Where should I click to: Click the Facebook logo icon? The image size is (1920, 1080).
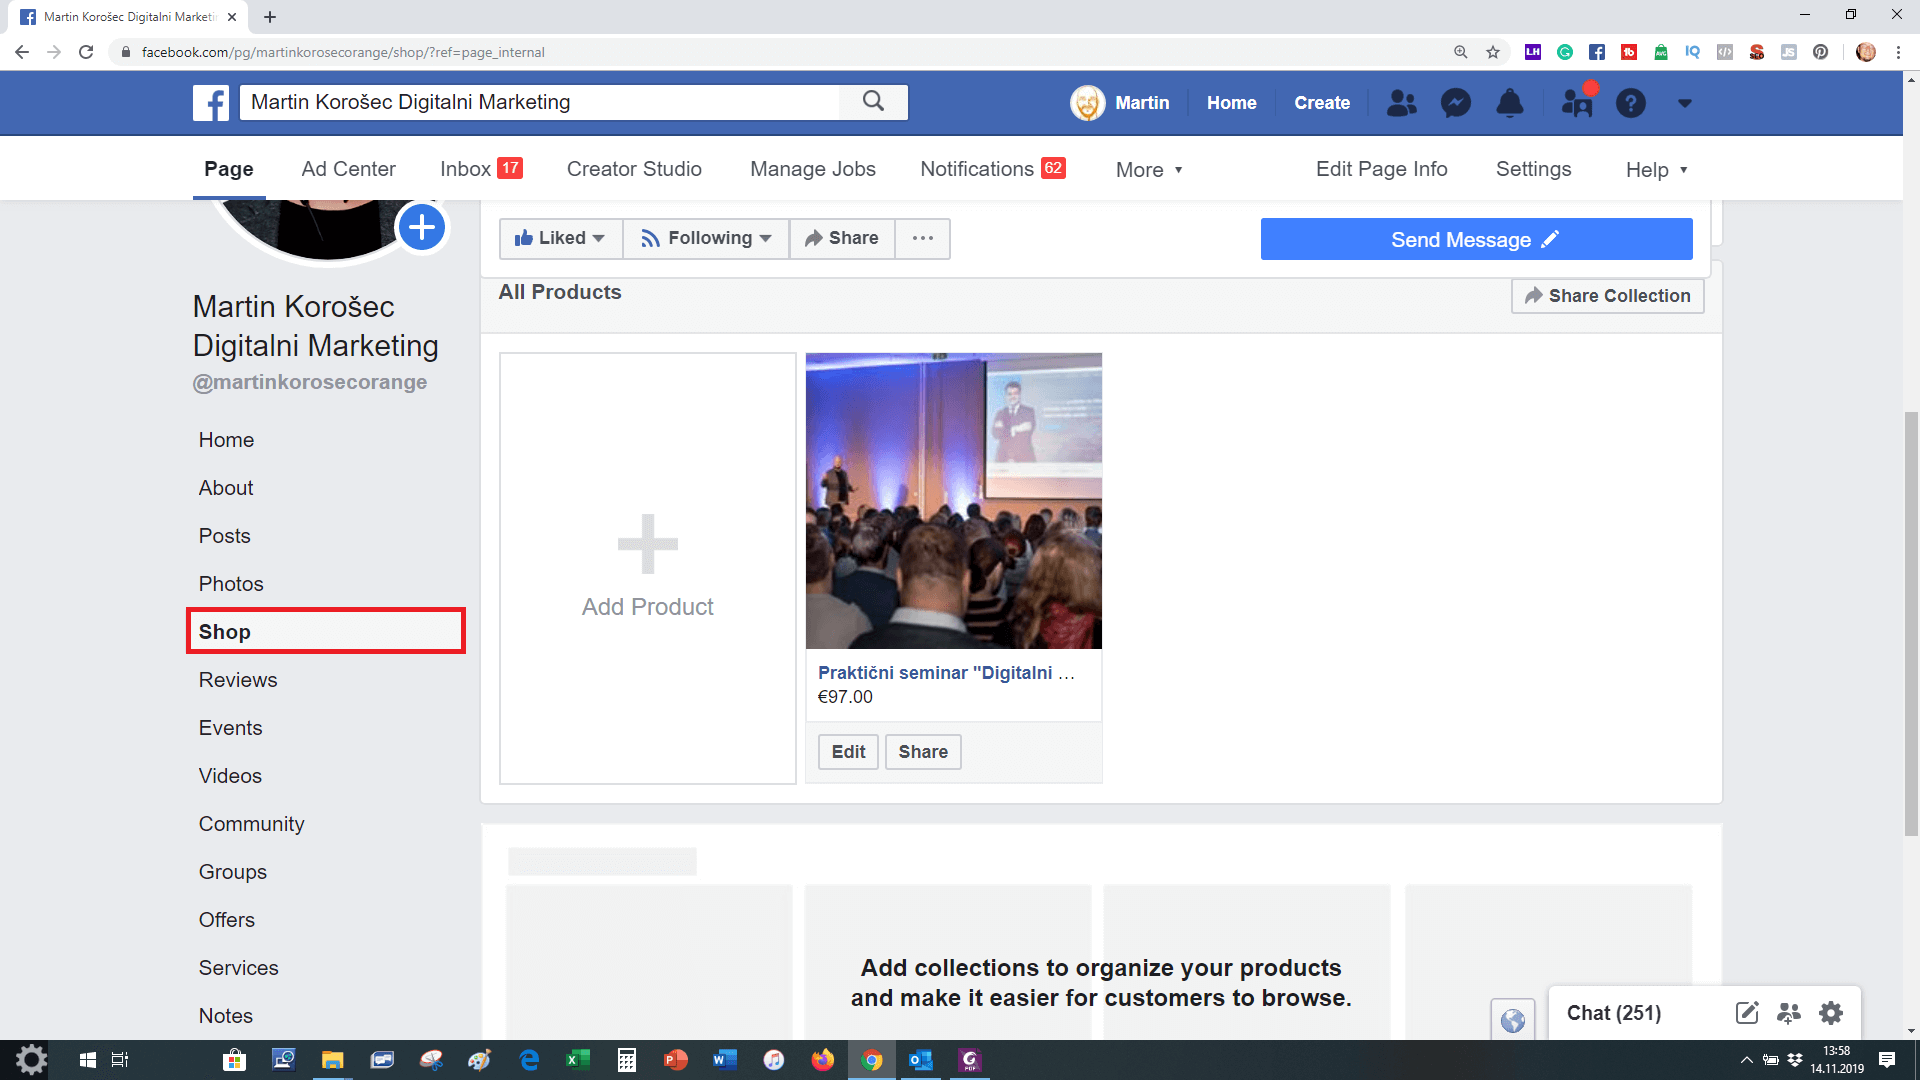(x=211, y=102)
